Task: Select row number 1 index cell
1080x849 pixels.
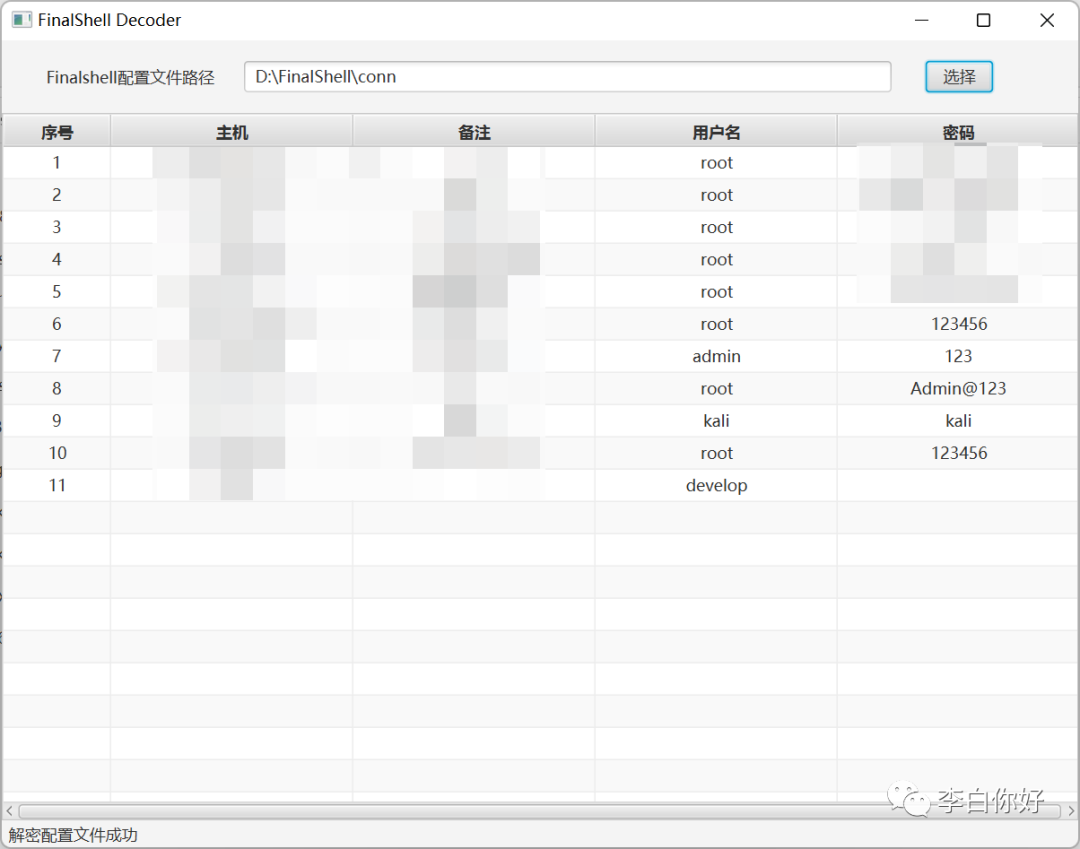Action: (x=56, y=163)
